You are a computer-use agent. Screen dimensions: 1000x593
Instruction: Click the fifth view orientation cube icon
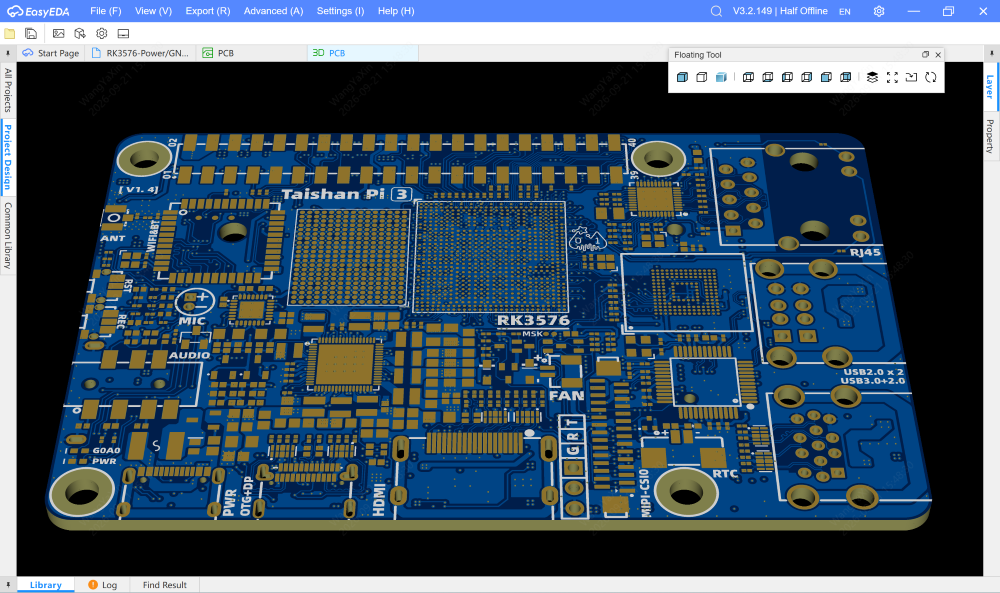tap(827, 77)
